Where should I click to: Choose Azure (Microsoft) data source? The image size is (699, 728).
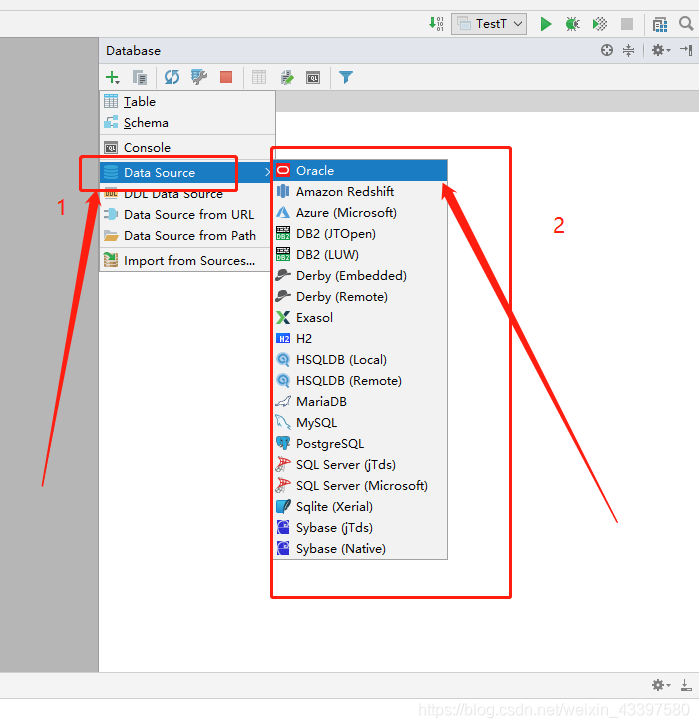pyautogui.click(x=361, y=213)
